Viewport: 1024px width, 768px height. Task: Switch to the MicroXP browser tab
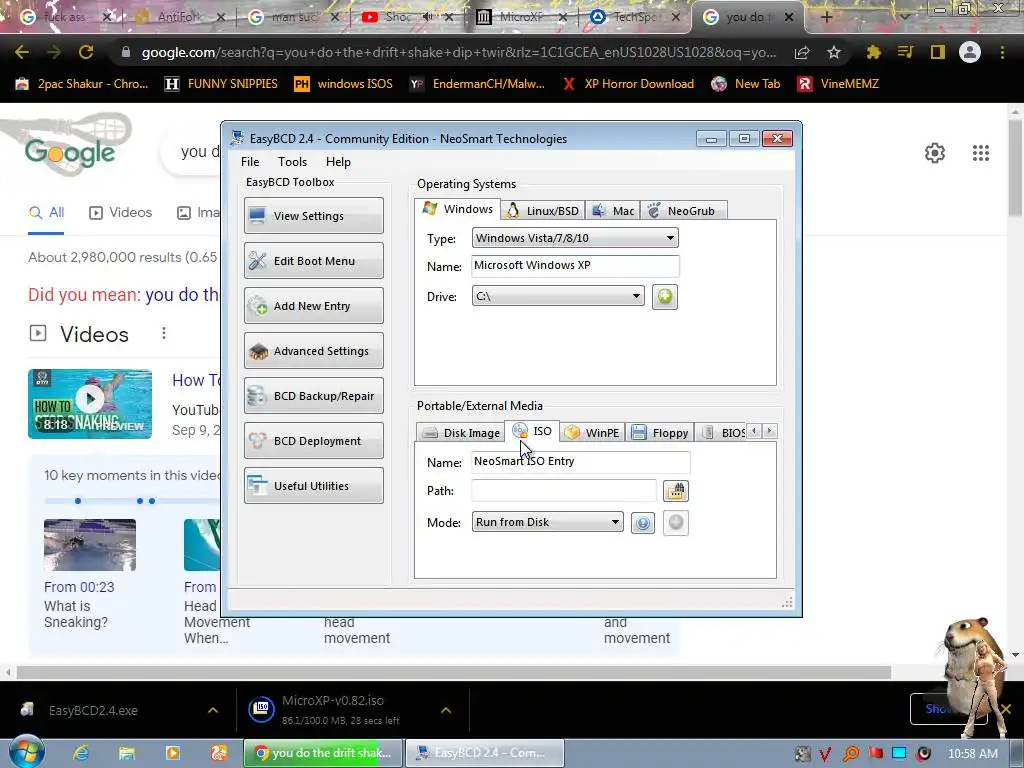[x=521, y=17]
